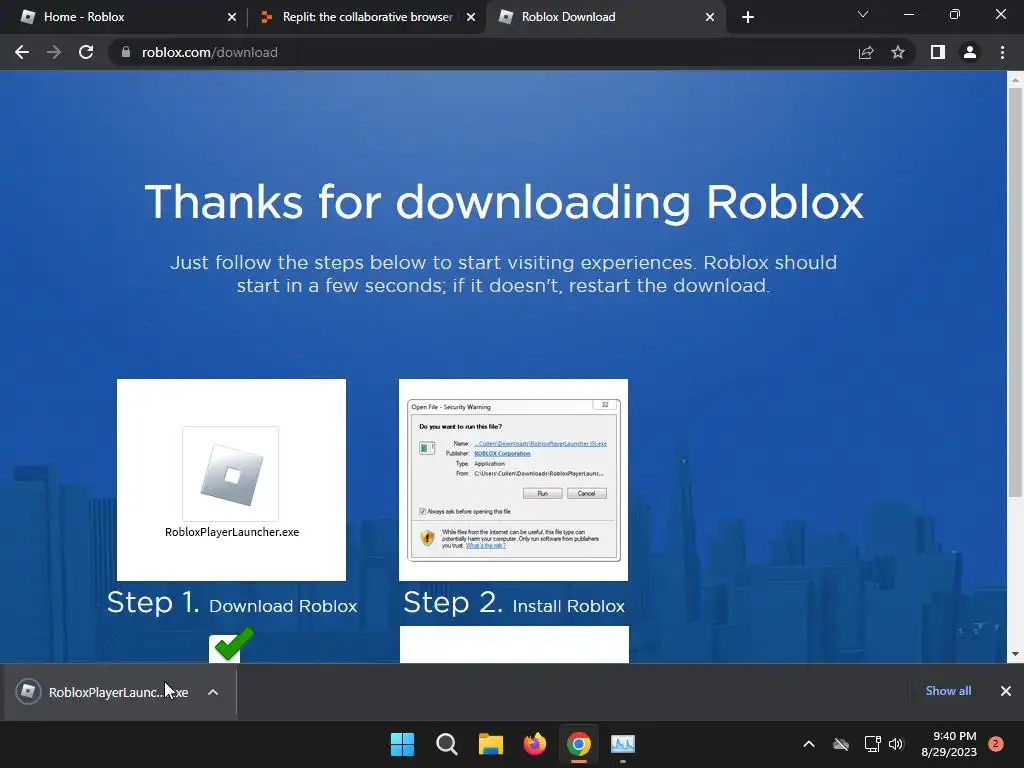
Task: Open Windows Start menu
Action: coord(402,744)
